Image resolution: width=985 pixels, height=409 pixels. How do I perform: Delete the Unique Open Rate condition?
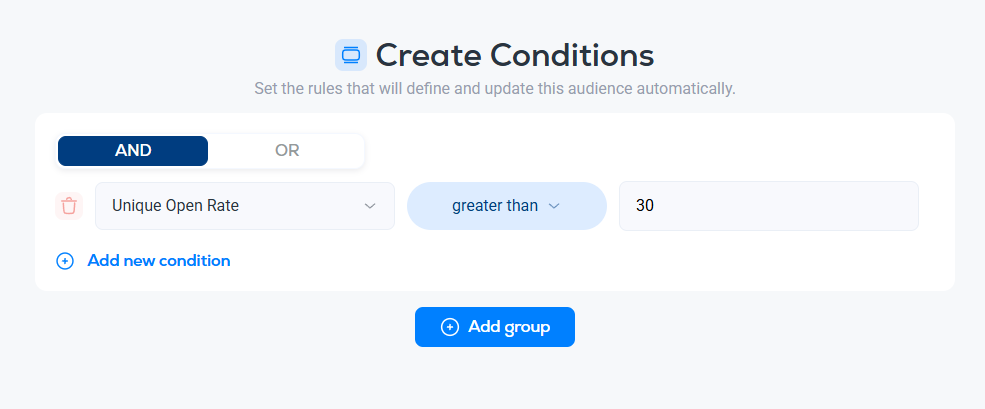69,206
